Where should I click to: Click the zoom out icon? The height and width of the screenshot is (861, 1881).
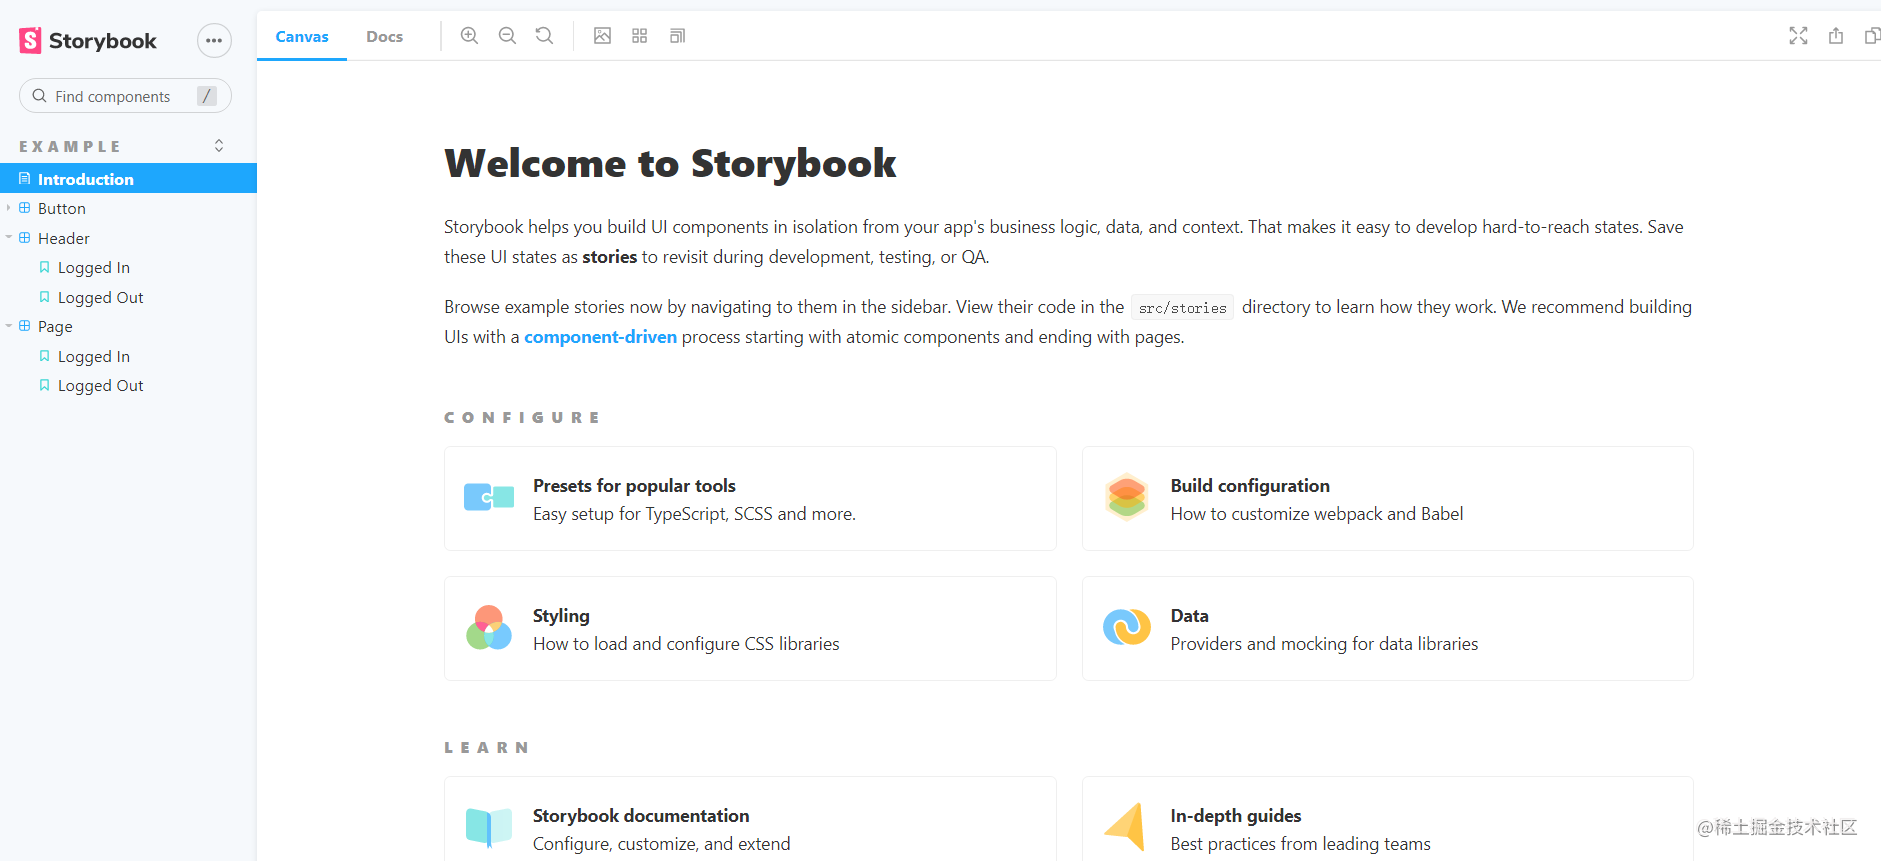coord(507,36)
